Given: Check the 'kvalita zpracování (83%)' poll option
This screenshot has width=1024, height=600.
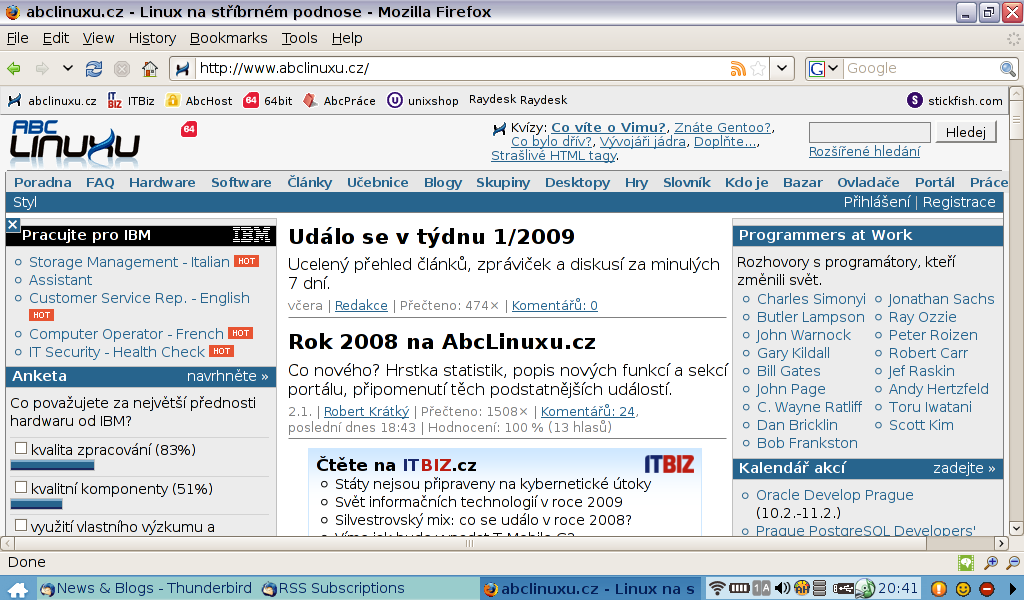Looking at the screenshot, I should pyautogui.click(x=21, y=449).
